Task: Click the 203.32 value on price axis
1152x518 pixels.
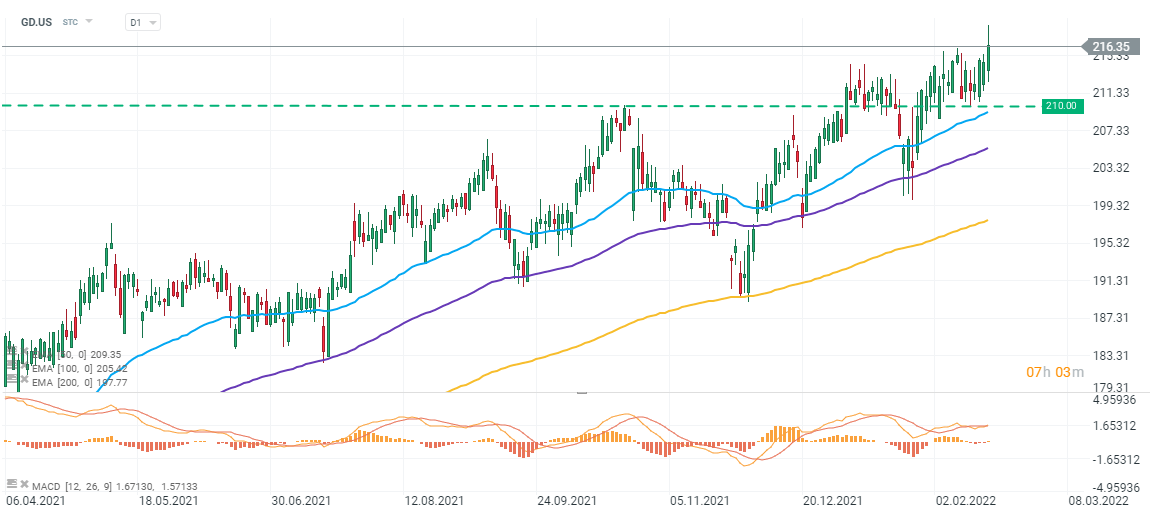Action: 1110,168
